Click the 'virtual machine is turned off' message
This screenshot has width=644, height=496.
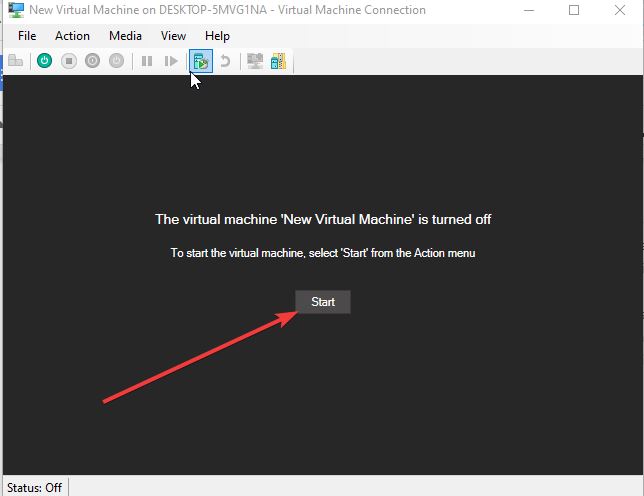click(x=323, y=219)
